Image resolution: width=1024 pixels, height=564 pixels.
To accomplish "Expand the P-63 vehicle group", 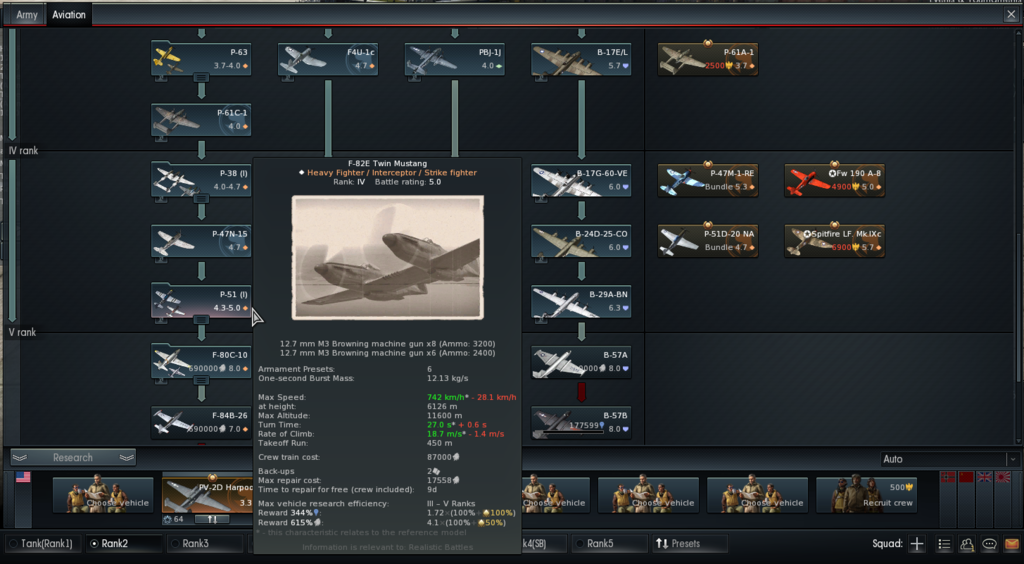I will 201,77.
